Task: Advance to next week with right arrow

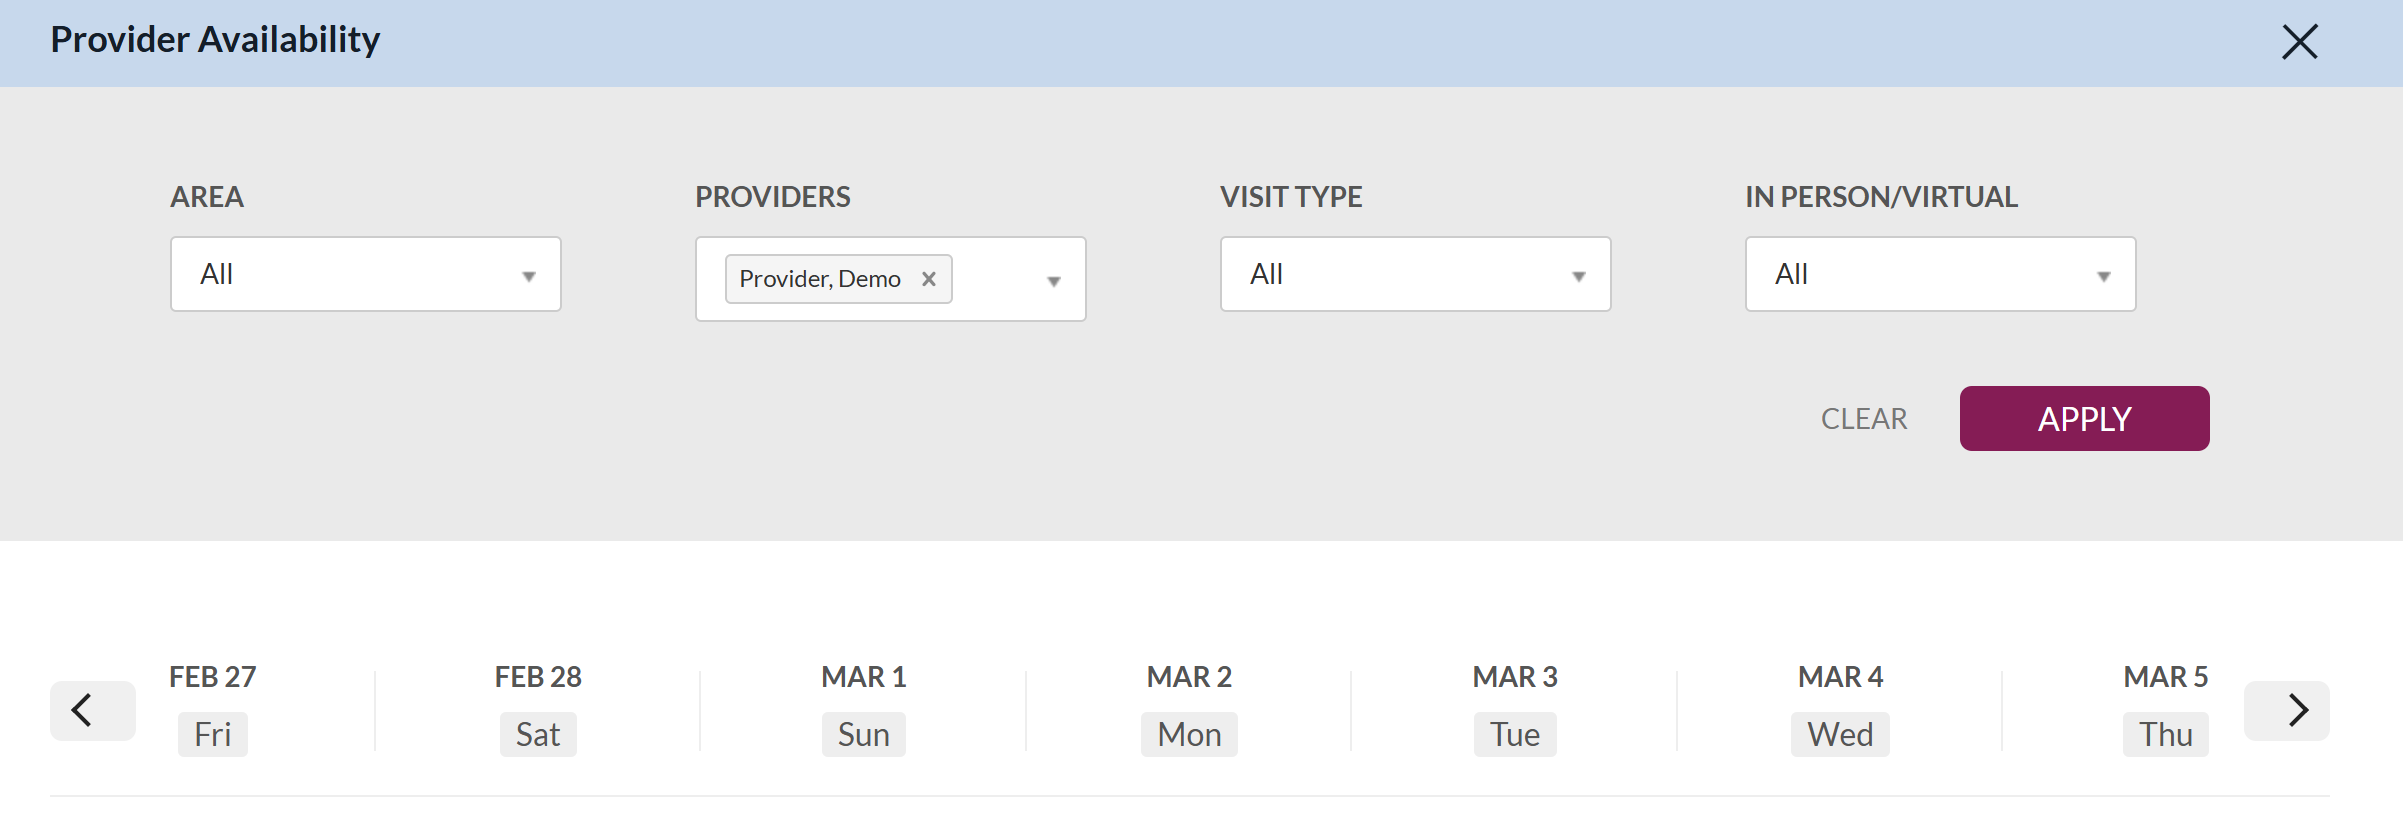Action: [2286, 711]
